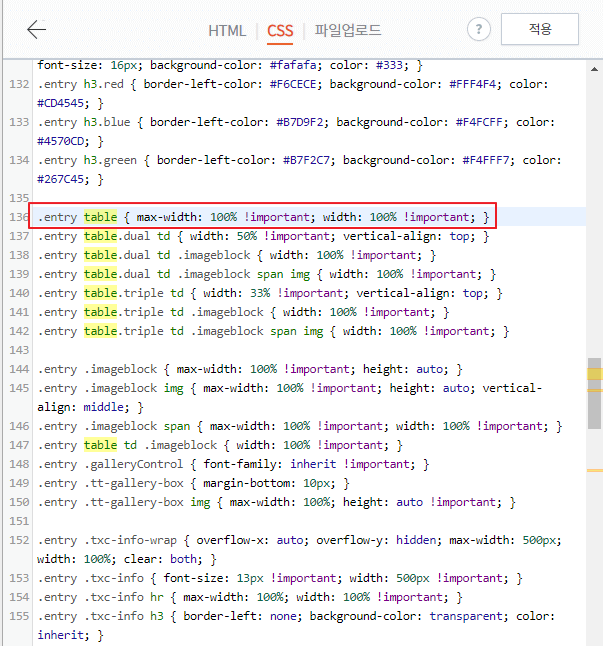Click 'inherit' value in line 148

(313, 464)
